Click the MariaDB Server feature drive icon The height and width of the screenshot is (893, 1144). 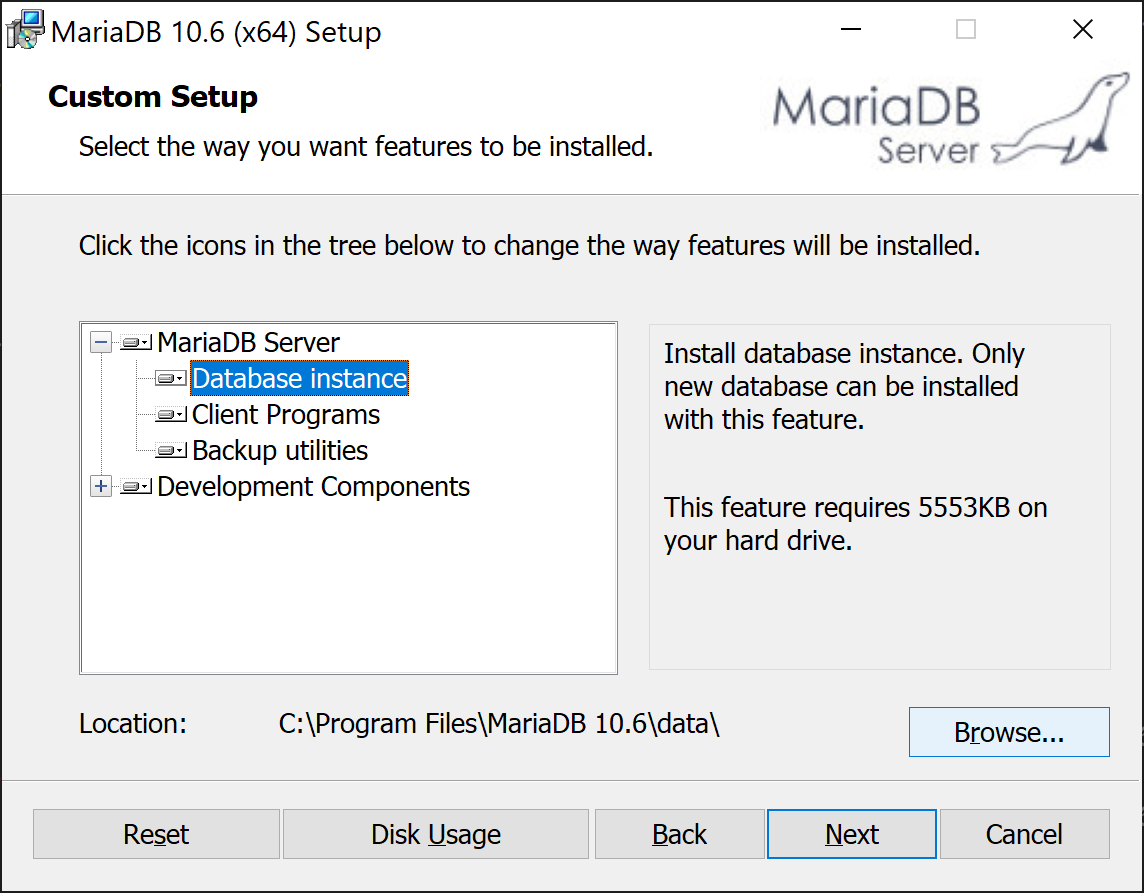click(135, 343)
